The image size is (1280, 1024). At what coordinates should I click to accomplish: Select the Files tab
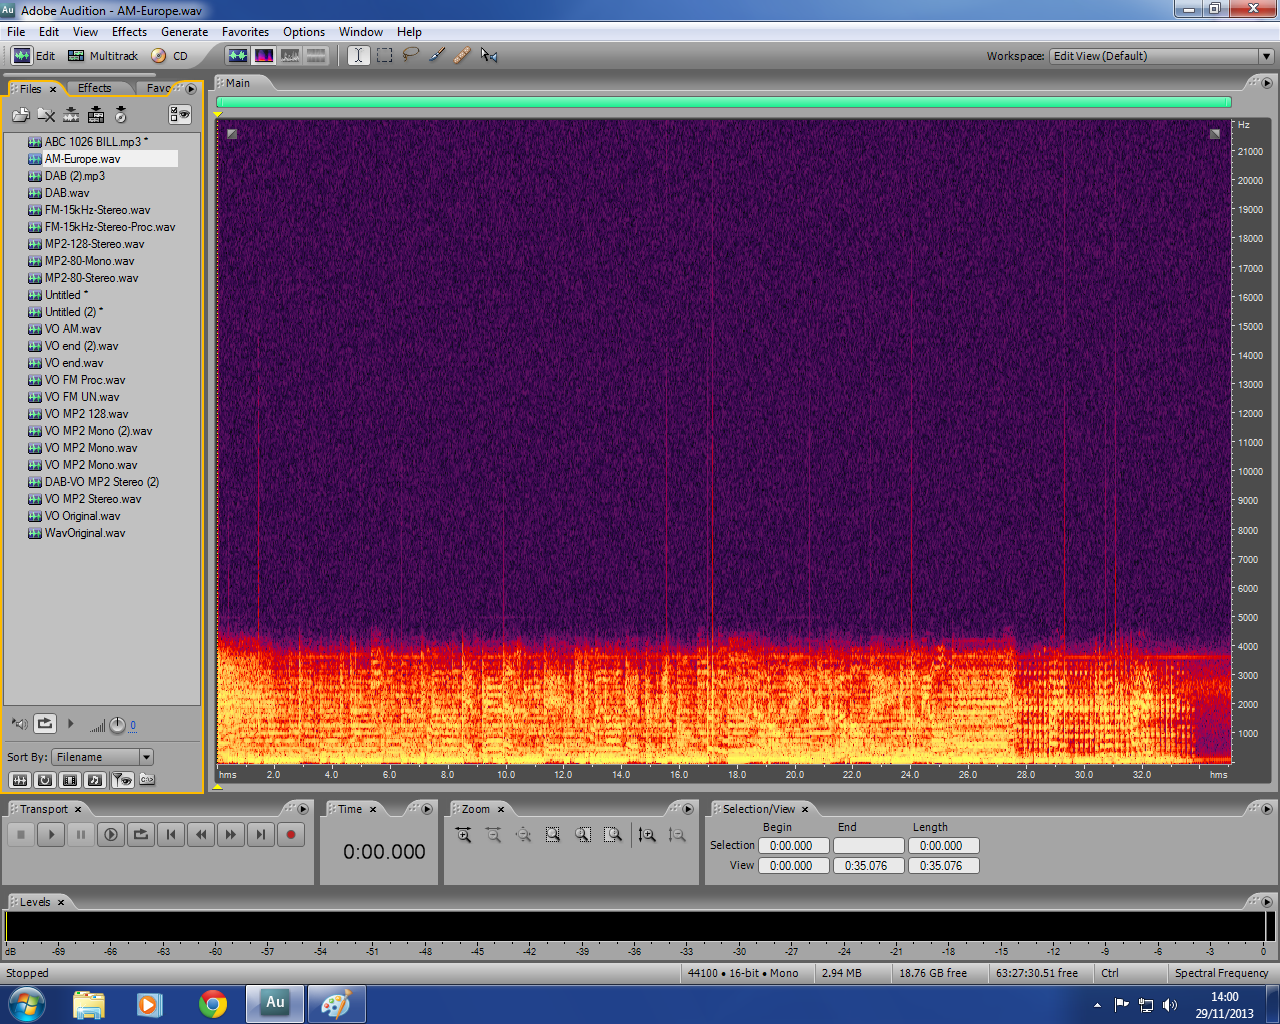click(31, 89)
